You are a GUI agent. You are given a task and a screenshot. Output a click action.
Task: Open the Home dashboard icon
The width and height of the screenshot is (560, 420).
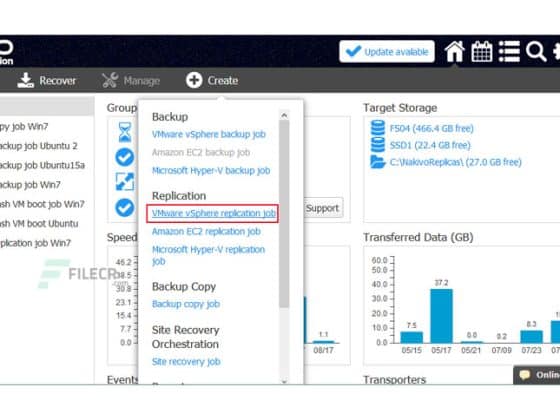tap(455, 52)
